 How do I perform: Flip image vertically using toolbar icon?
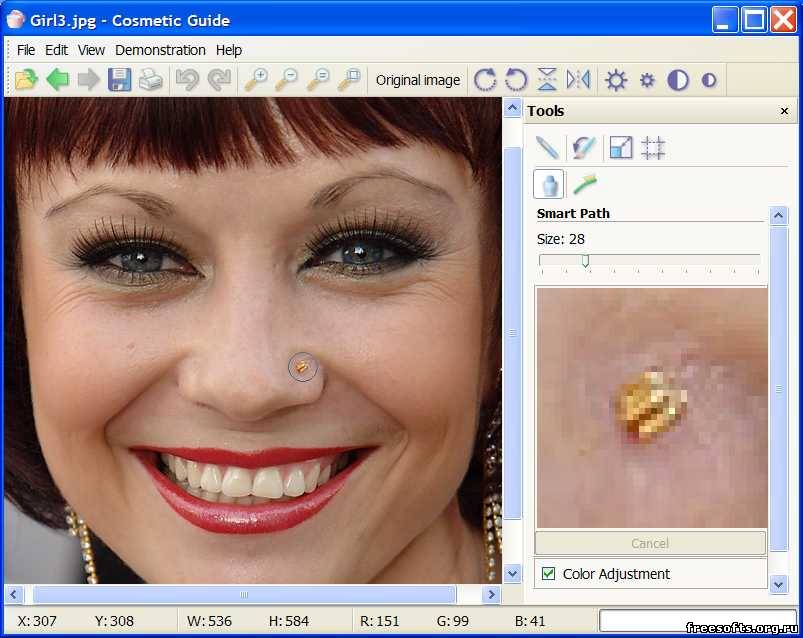[547, 80]
